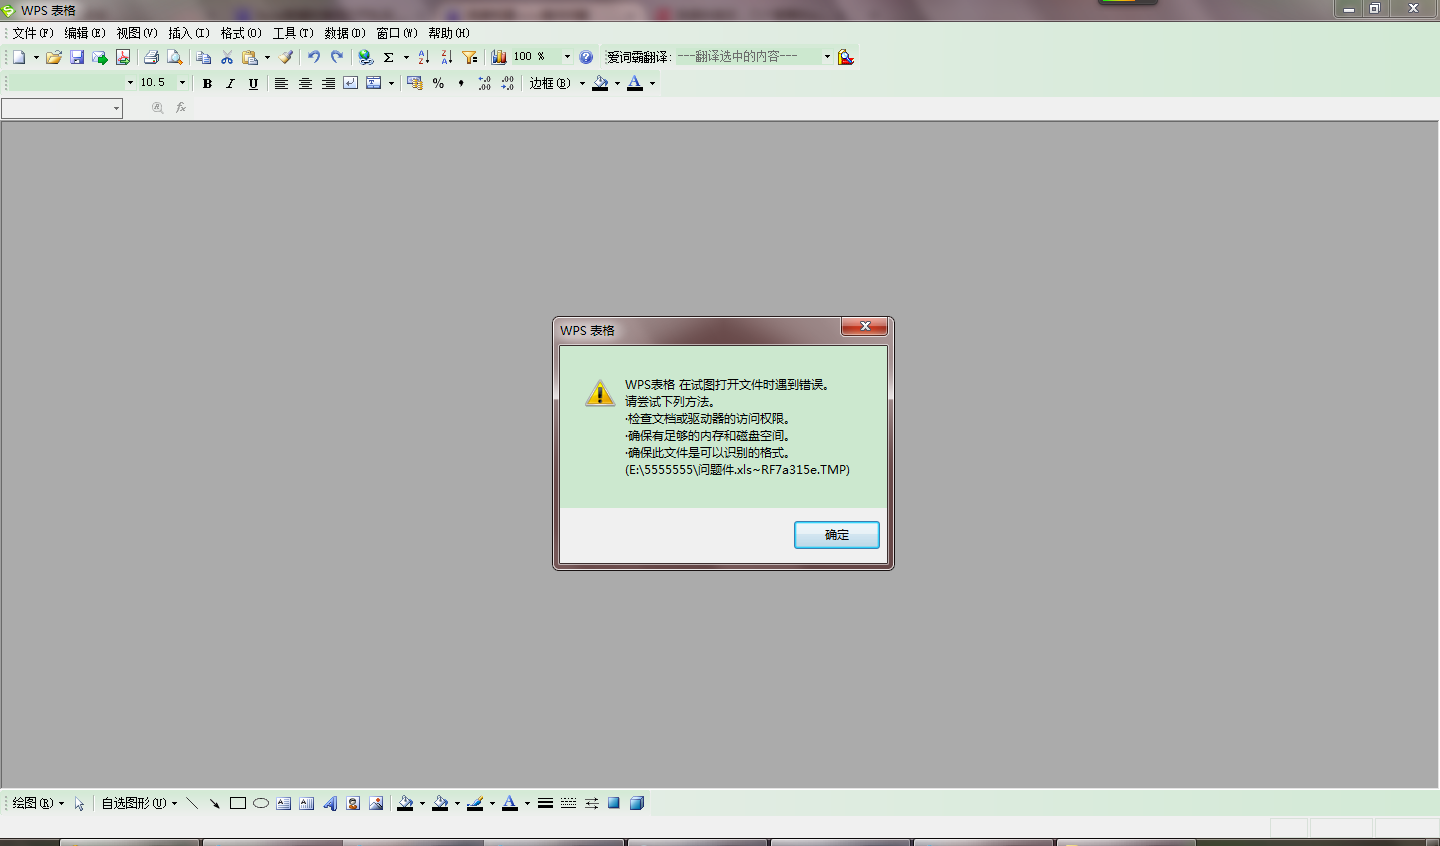Viewport: 1440px width, 846px height.
Task: Save using the floppy disk icon
Action: (77, 57)
